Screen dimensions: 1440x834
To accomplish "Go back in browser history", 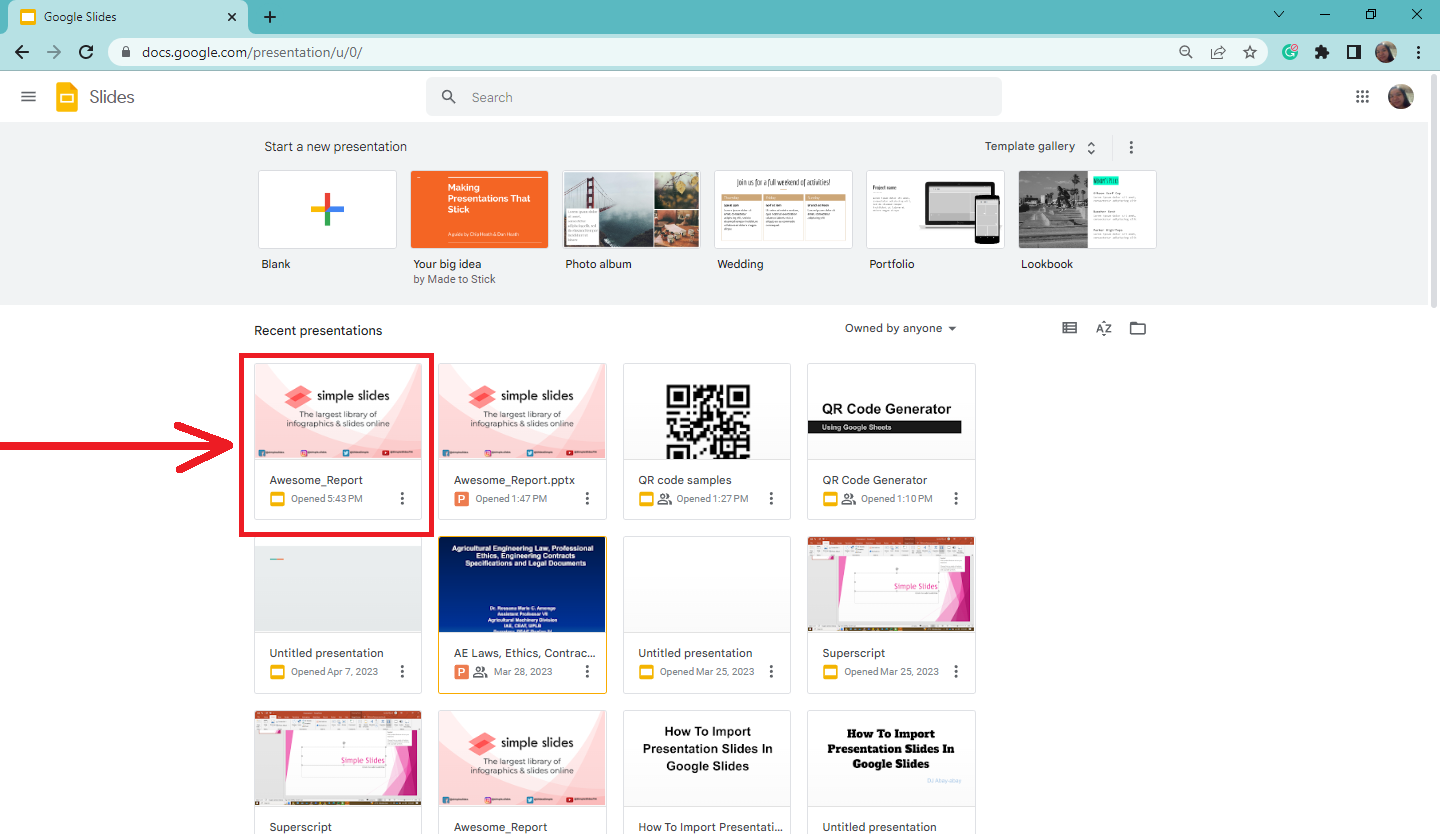I will 22,52.
